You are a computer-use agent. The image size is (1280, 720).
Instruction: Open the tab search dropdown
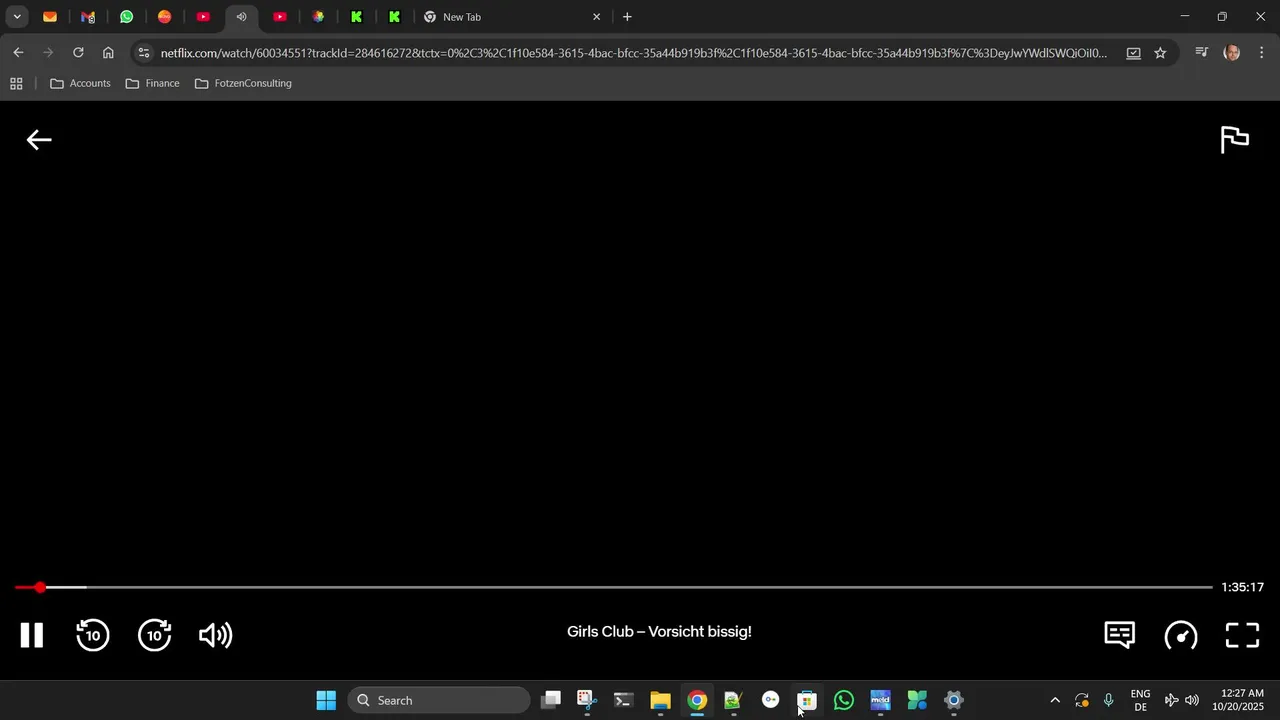click(x=17, y=17)
